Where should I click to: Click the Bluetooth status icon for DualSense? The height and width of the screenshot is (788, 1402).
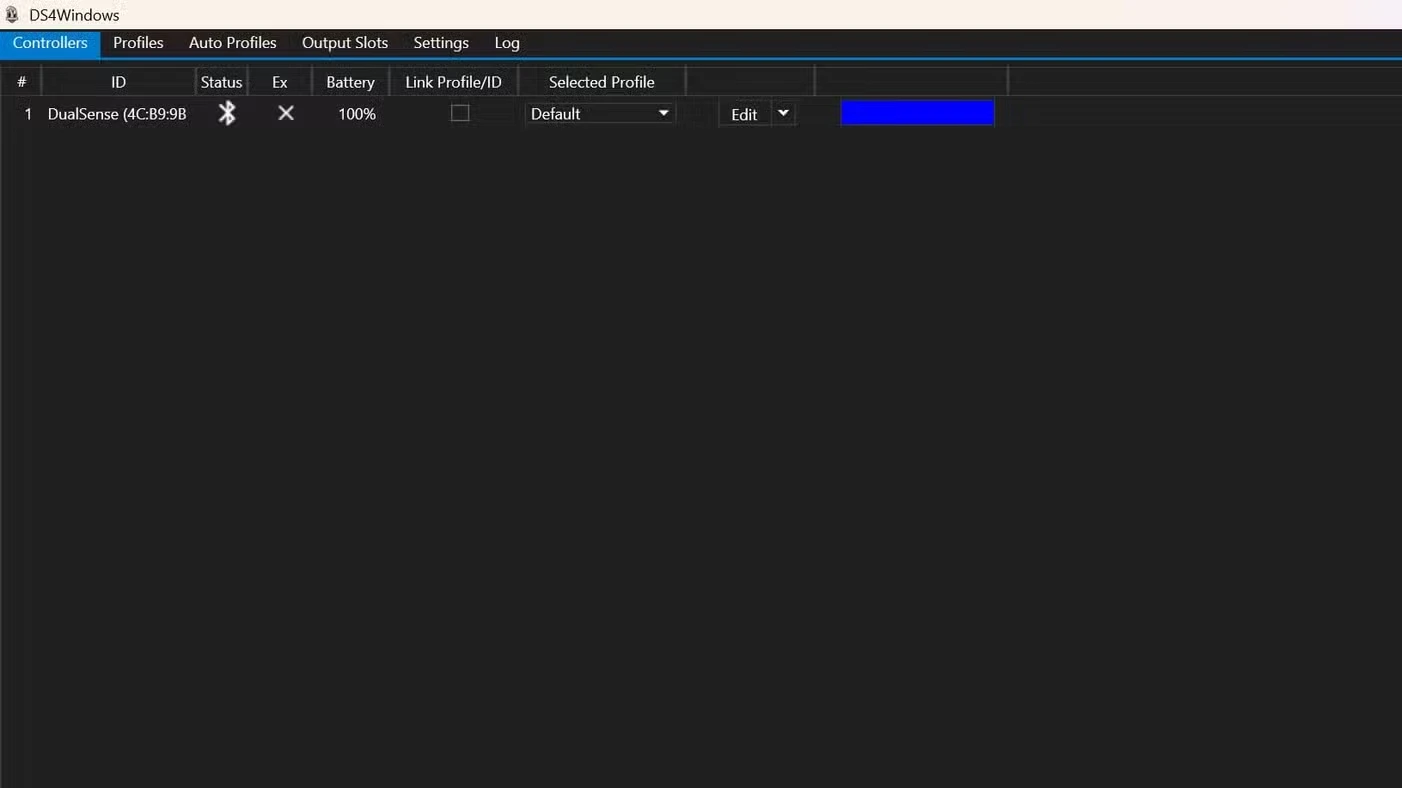click(x=227, y=113)
